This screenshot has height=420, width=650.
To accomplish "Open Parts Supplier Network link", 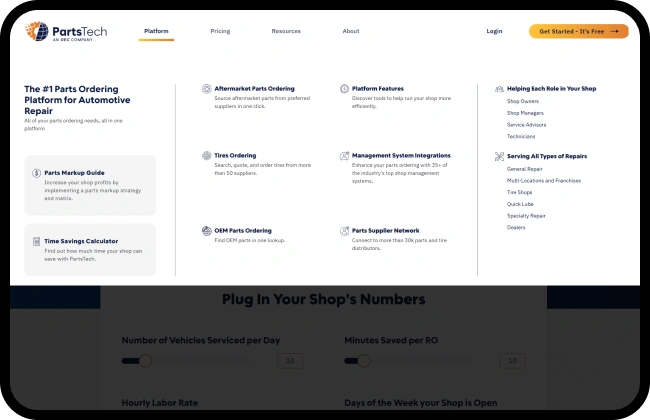I will click(x=386, y=231).
